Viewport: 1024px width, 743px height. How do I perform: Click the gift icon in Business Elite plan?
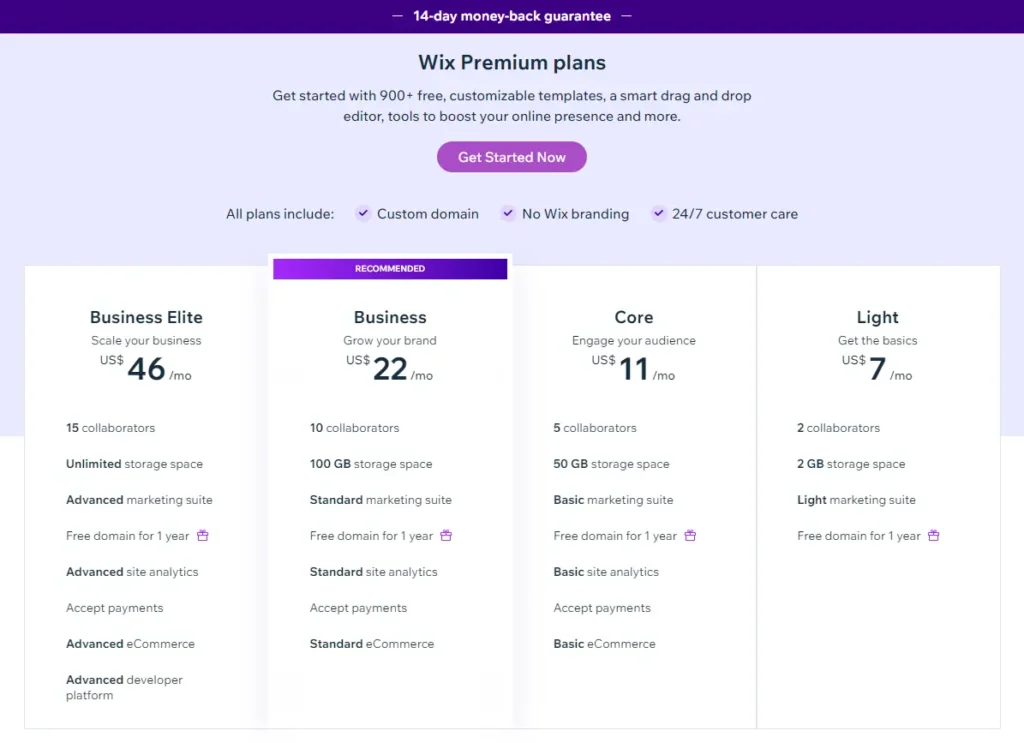click(x=203, y=535)
